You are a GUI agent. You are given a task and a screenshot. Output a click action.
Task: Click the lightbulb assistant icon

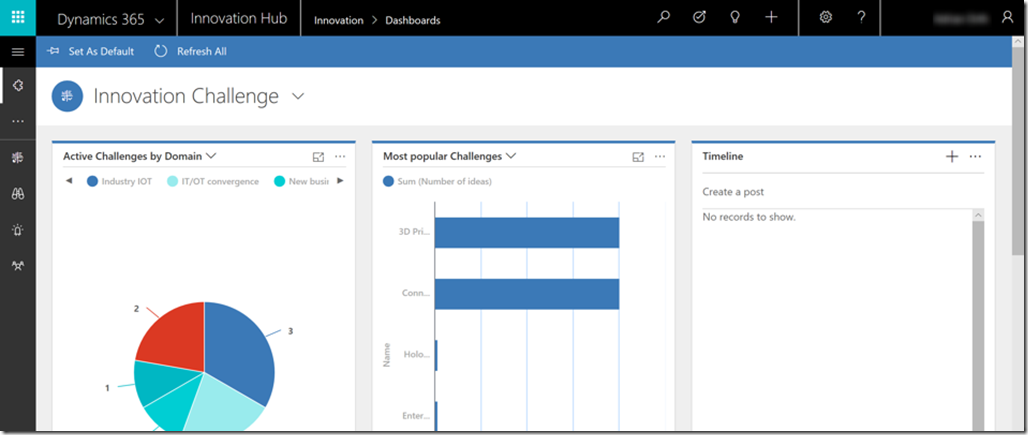tap(735, 18)
